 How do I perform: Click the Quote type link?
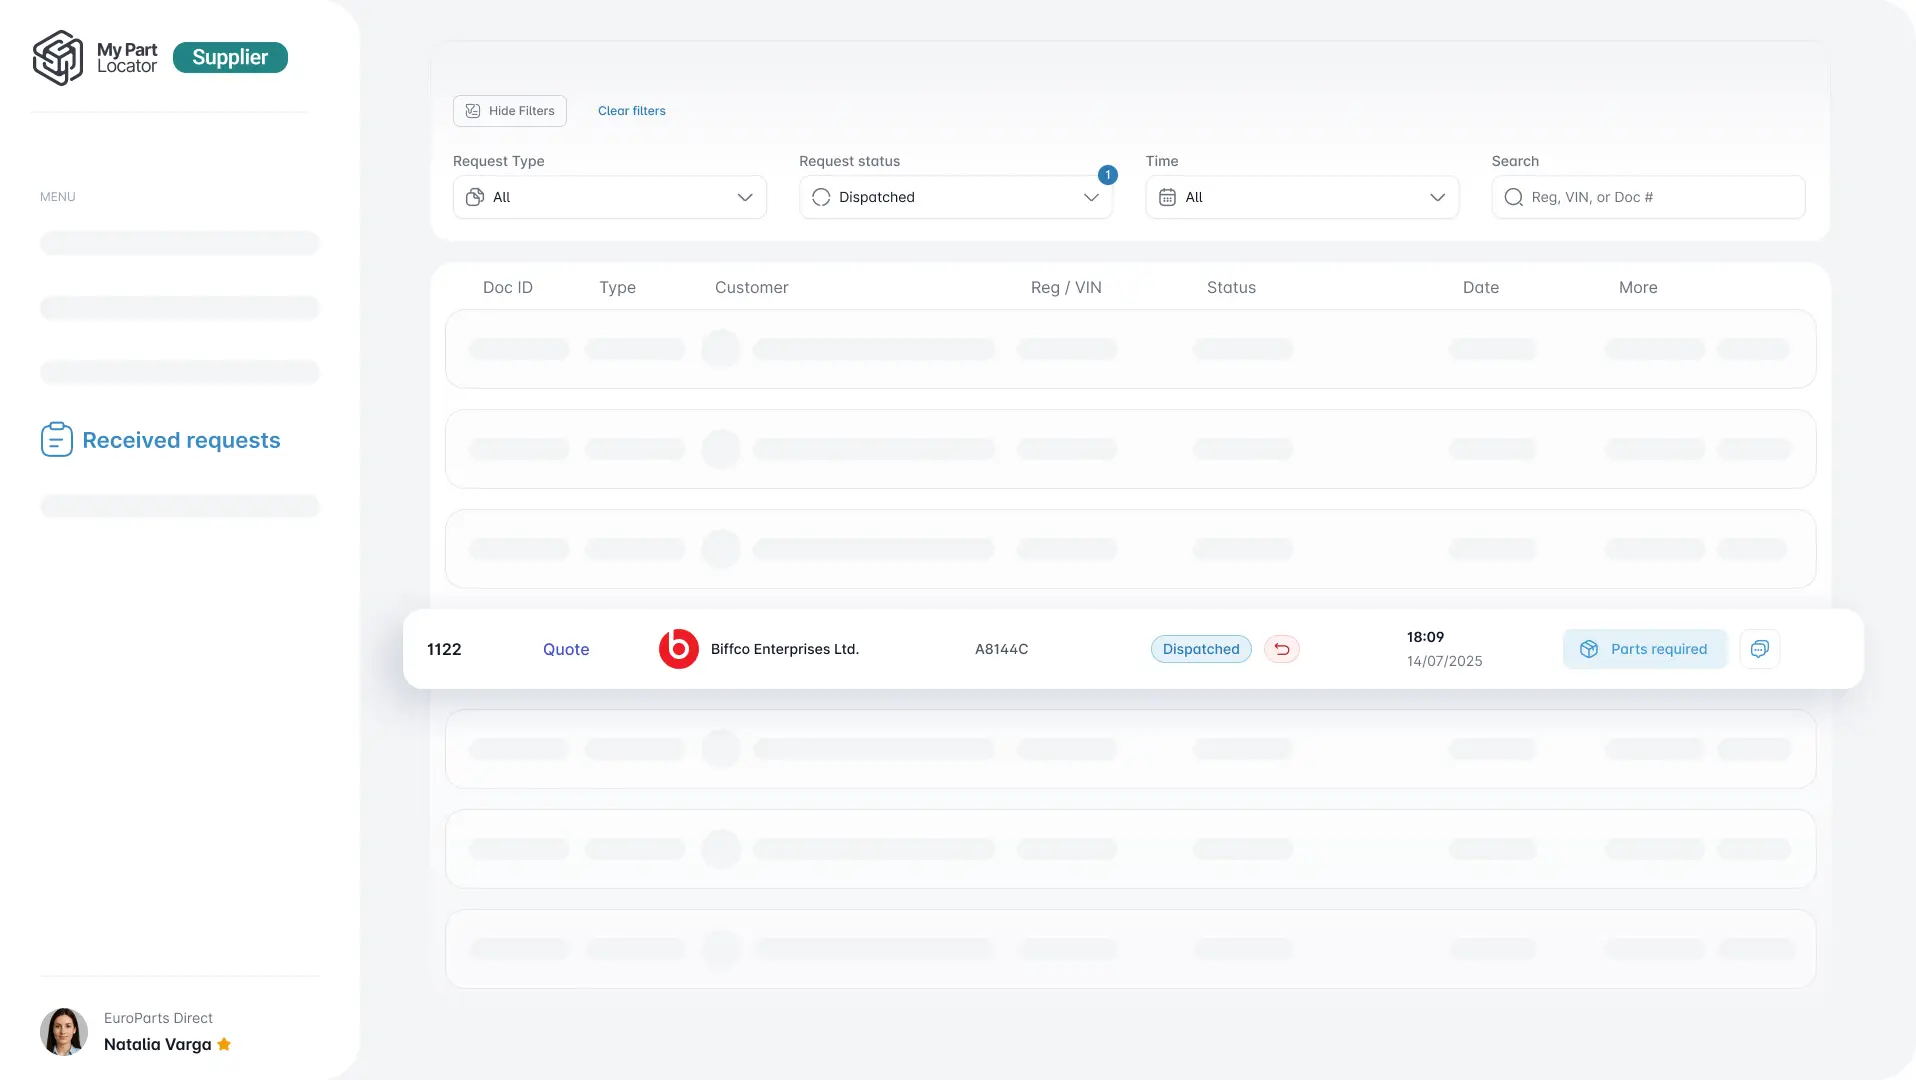(565, 649)
